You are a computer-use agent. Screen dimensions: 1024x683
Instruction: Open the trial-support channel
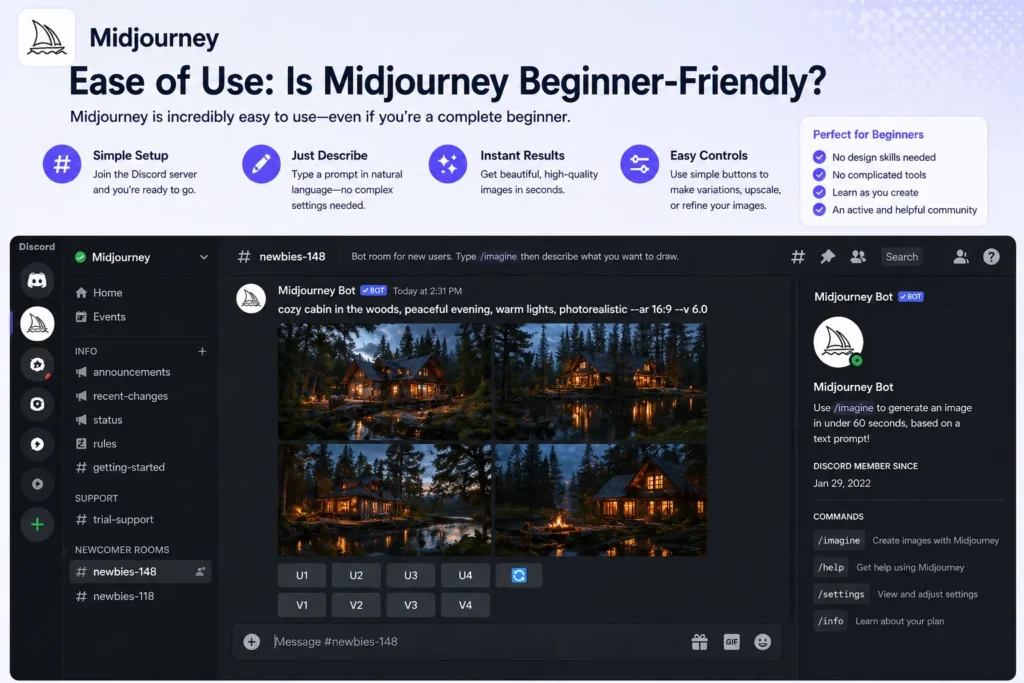(x=140, y=520)
